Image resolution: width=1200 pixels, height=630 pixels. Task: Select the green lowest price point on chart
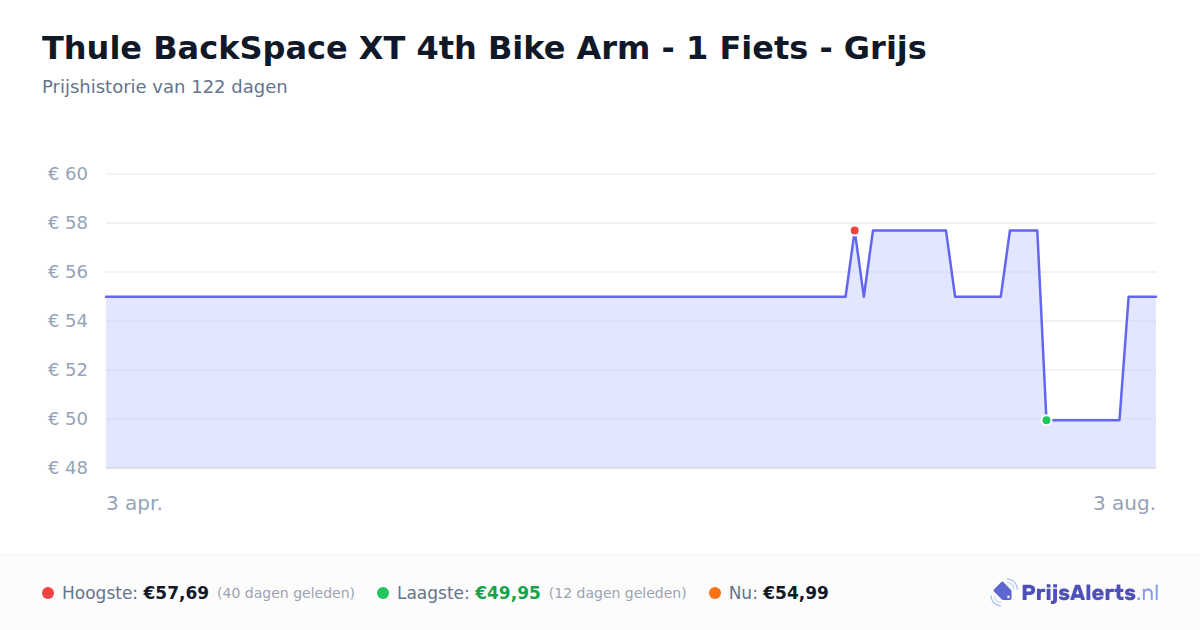coord(1046,420)
